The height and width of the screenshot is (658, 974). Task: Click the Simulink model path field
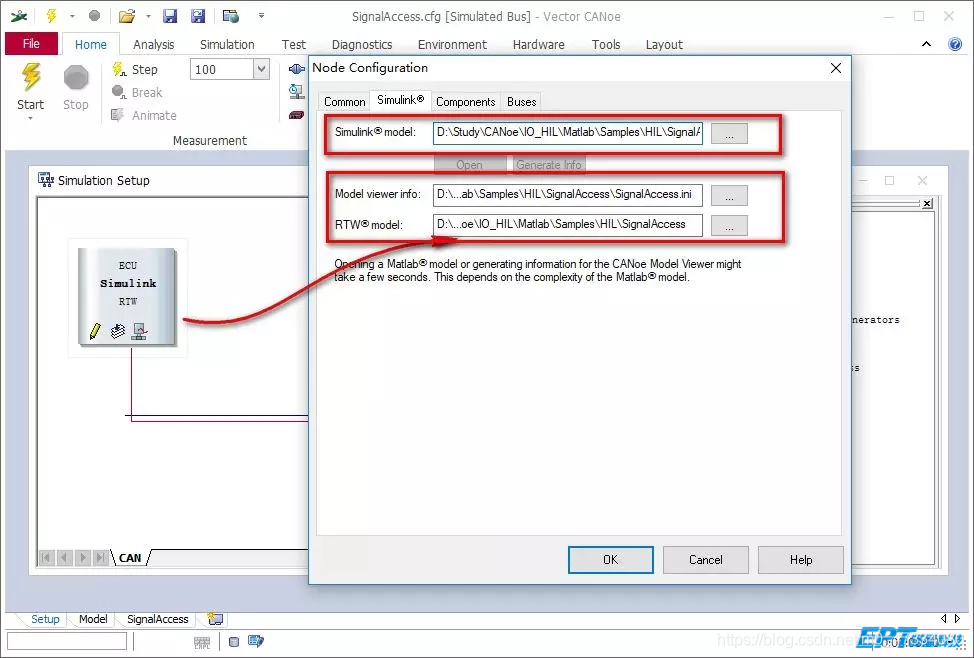tap(568, 132)
